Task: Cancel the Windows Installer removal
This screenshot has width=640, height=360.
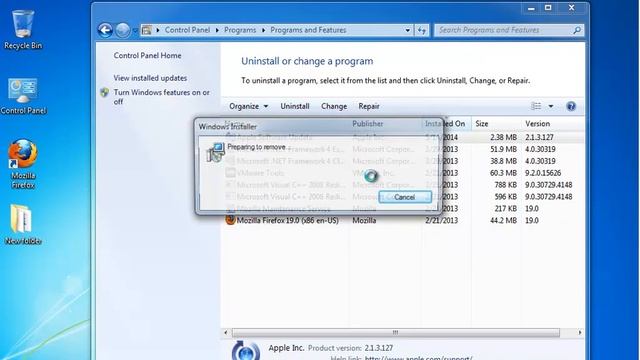Action: pos(404,197)
